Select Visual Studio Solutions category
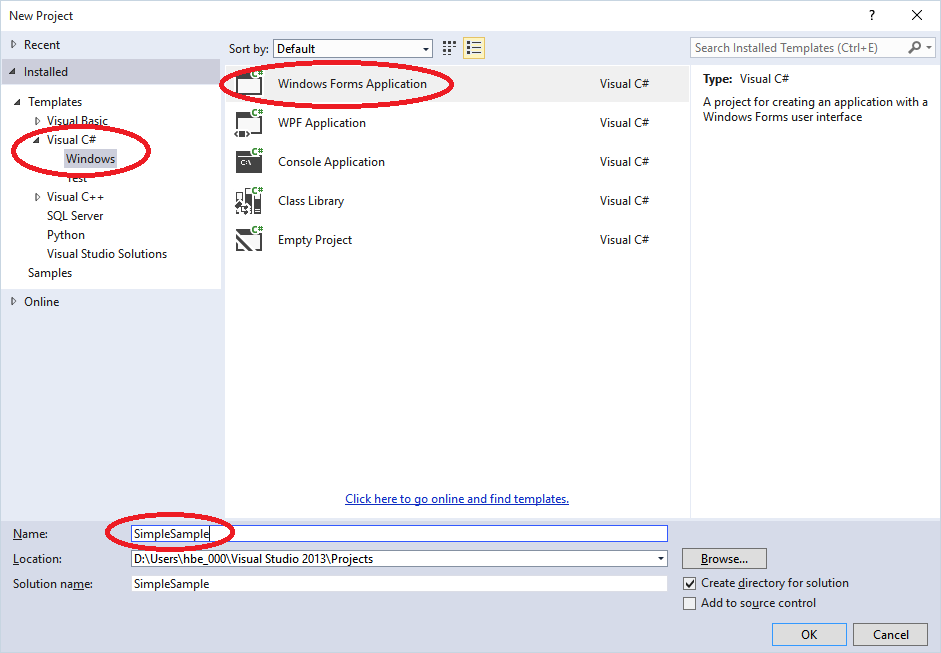This screenshot has width=941, height=653. point(107,254)
